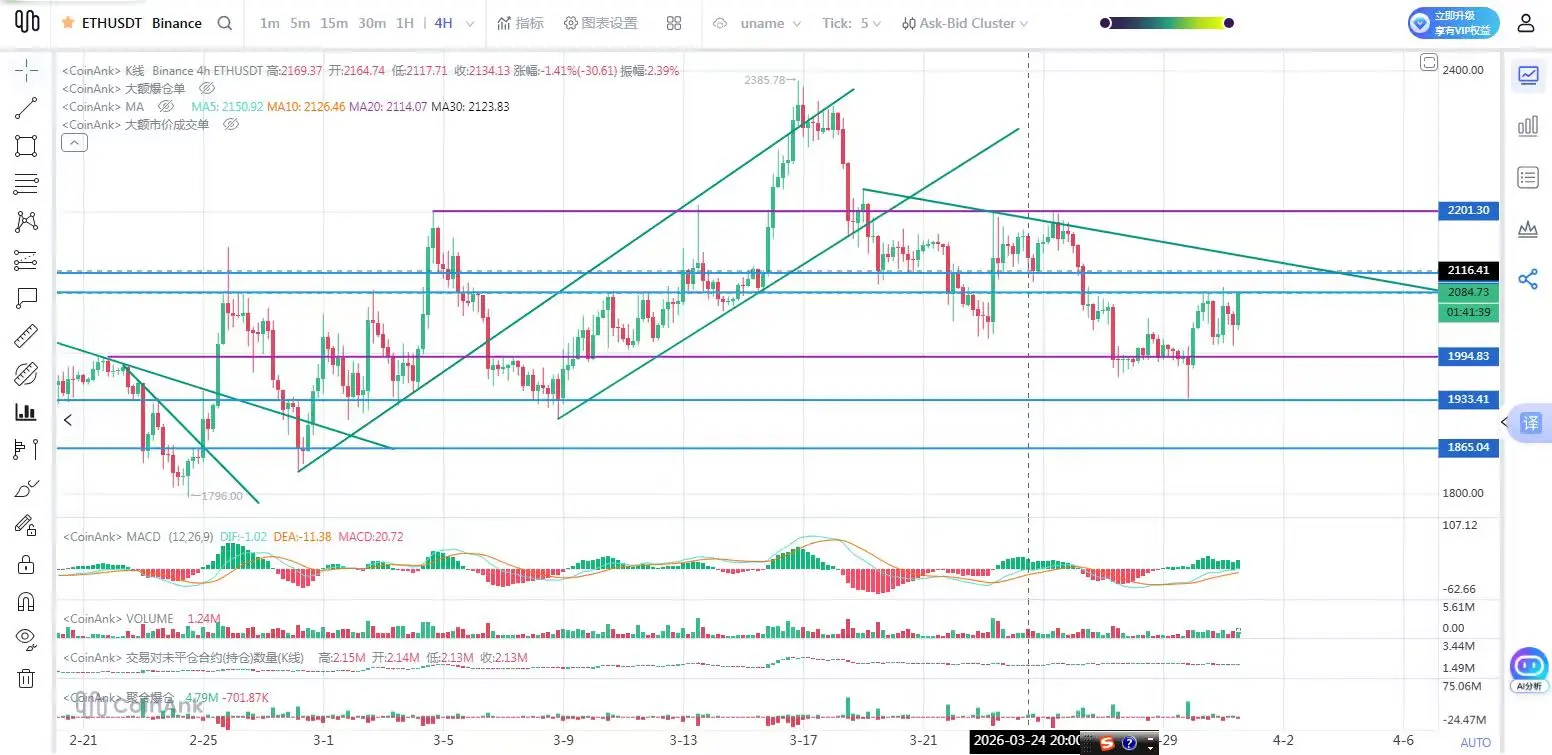Viewport: 1552px width, 755px height.
Task: Open the bar chart panel in right sidebar
Action: [x=1528, y=126]
